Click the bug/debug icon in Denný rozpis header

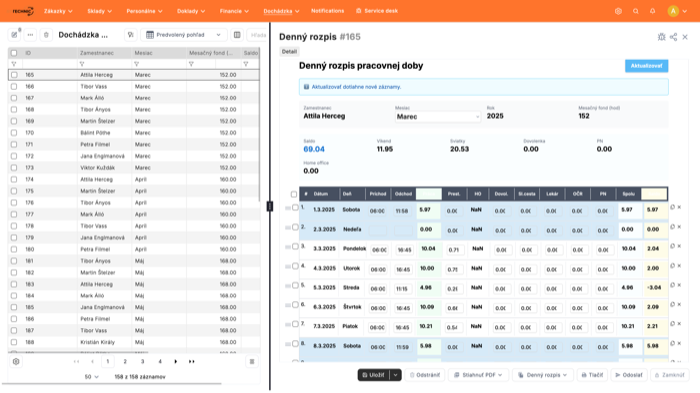point(661,37)
